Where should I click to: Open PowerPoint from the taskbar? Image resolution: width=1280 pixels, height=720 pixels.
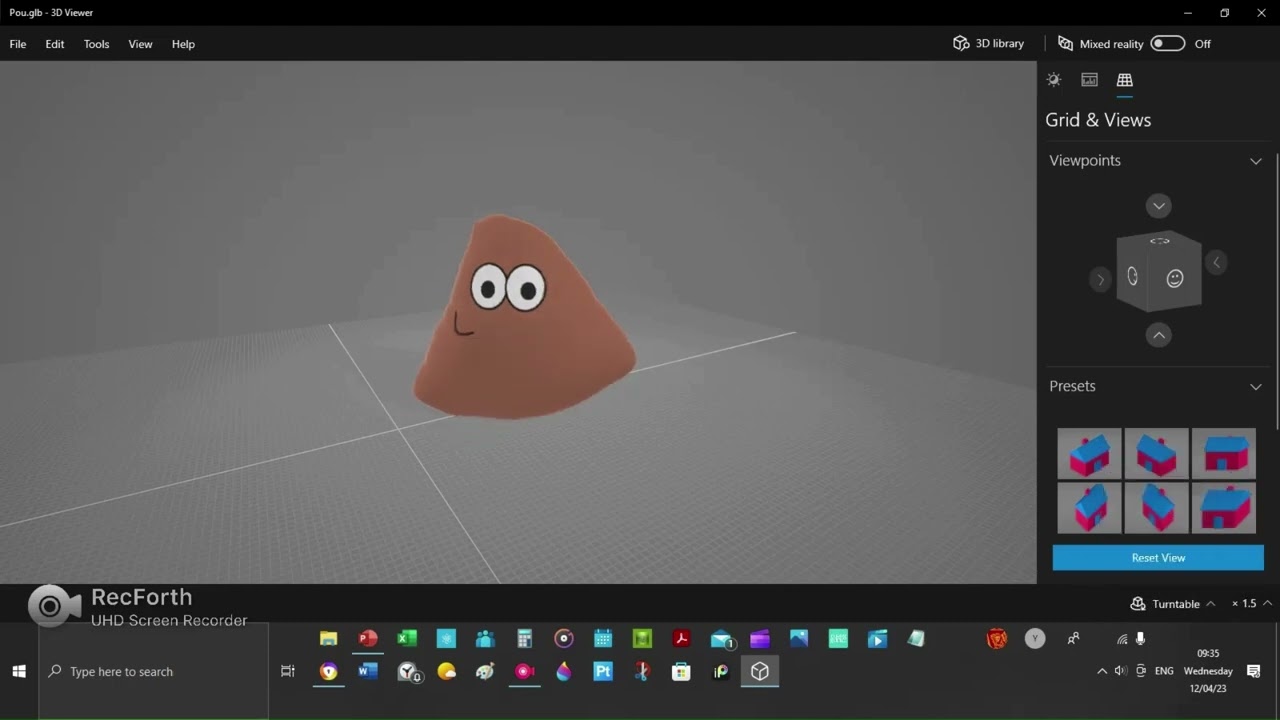(x=368, y=639)
